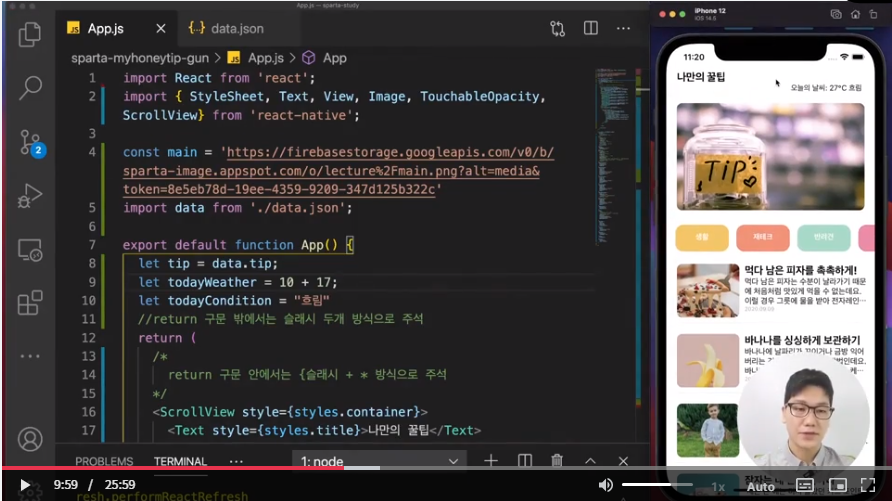Split the terminal
Image resolution: width=892 pixels, height=501 pixels.
click(x=525, y=461)
